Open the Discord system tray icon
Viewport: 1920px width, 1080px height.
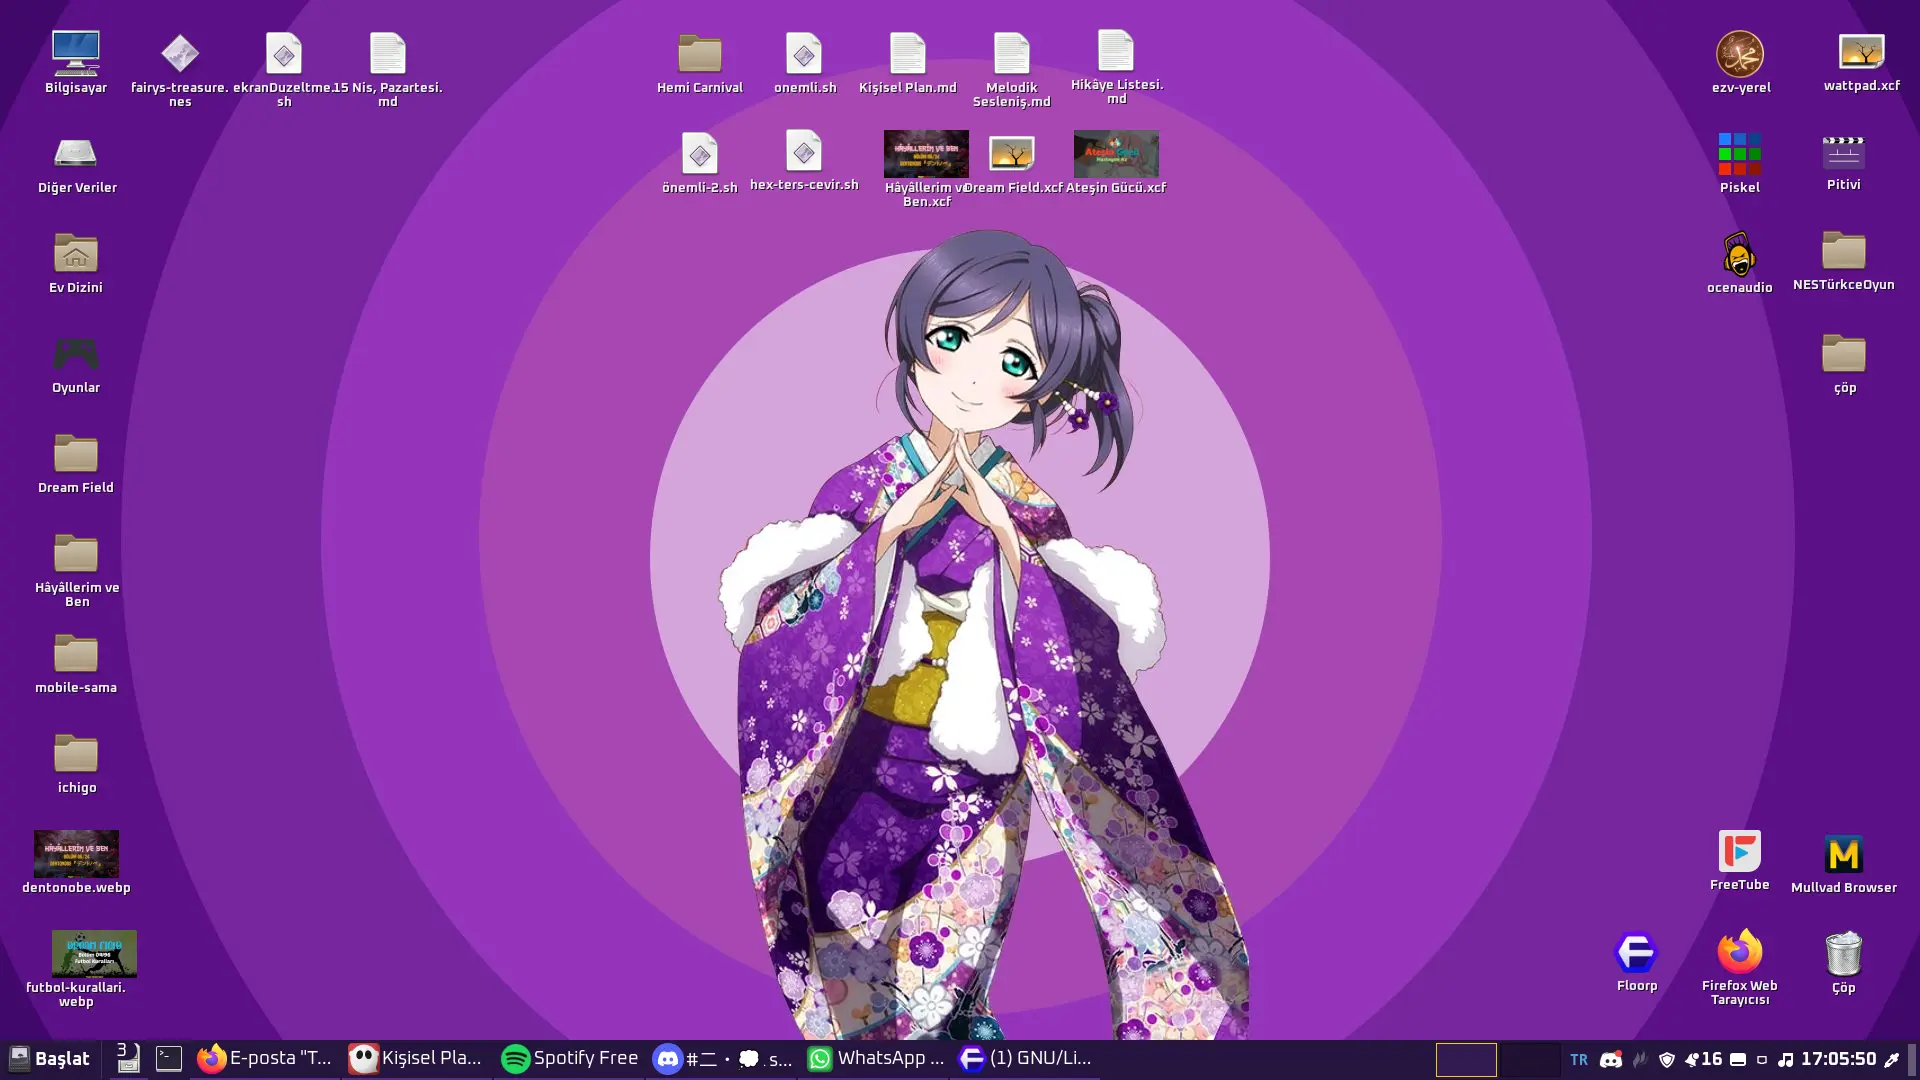[1610, 1060]
